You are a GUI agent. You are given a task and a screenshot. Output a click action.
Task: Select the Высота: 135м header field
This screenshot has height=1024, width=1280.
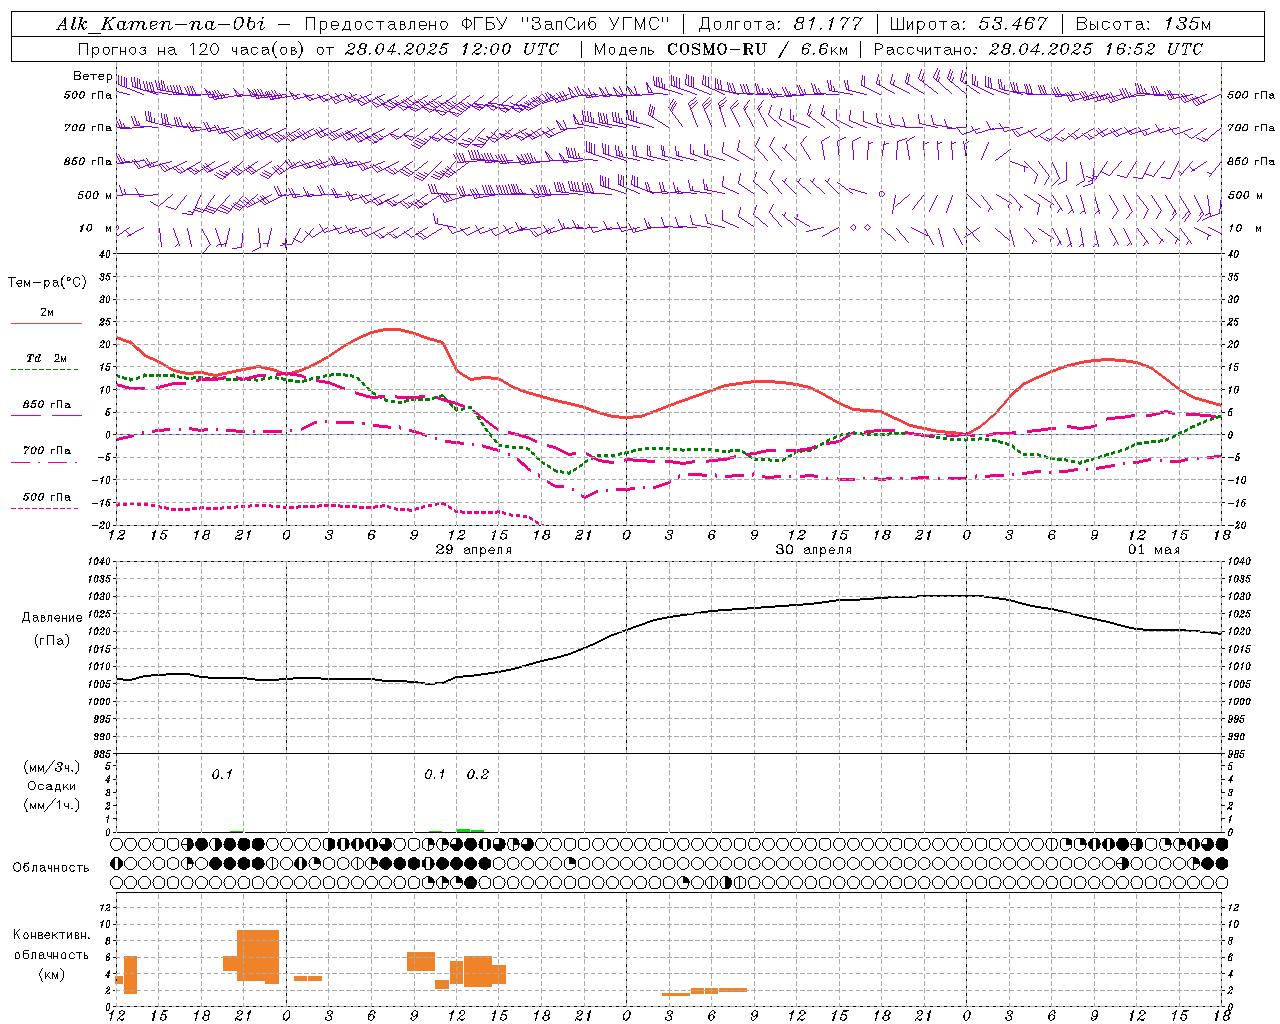tap(1143, 24)
